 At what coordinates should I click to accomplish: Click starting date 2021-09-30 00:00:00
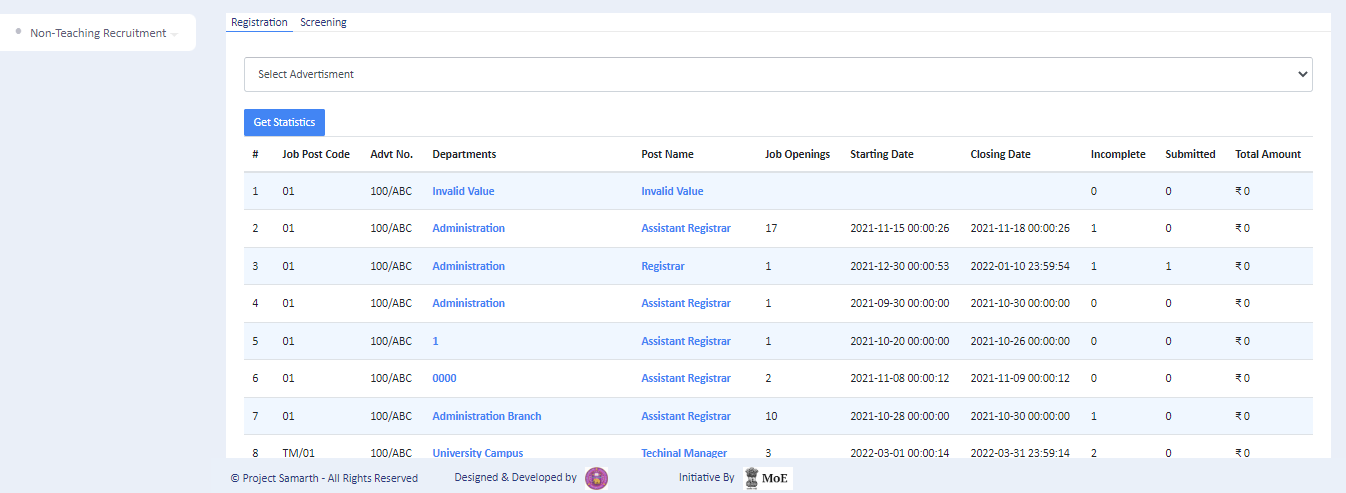pos(900,303)
